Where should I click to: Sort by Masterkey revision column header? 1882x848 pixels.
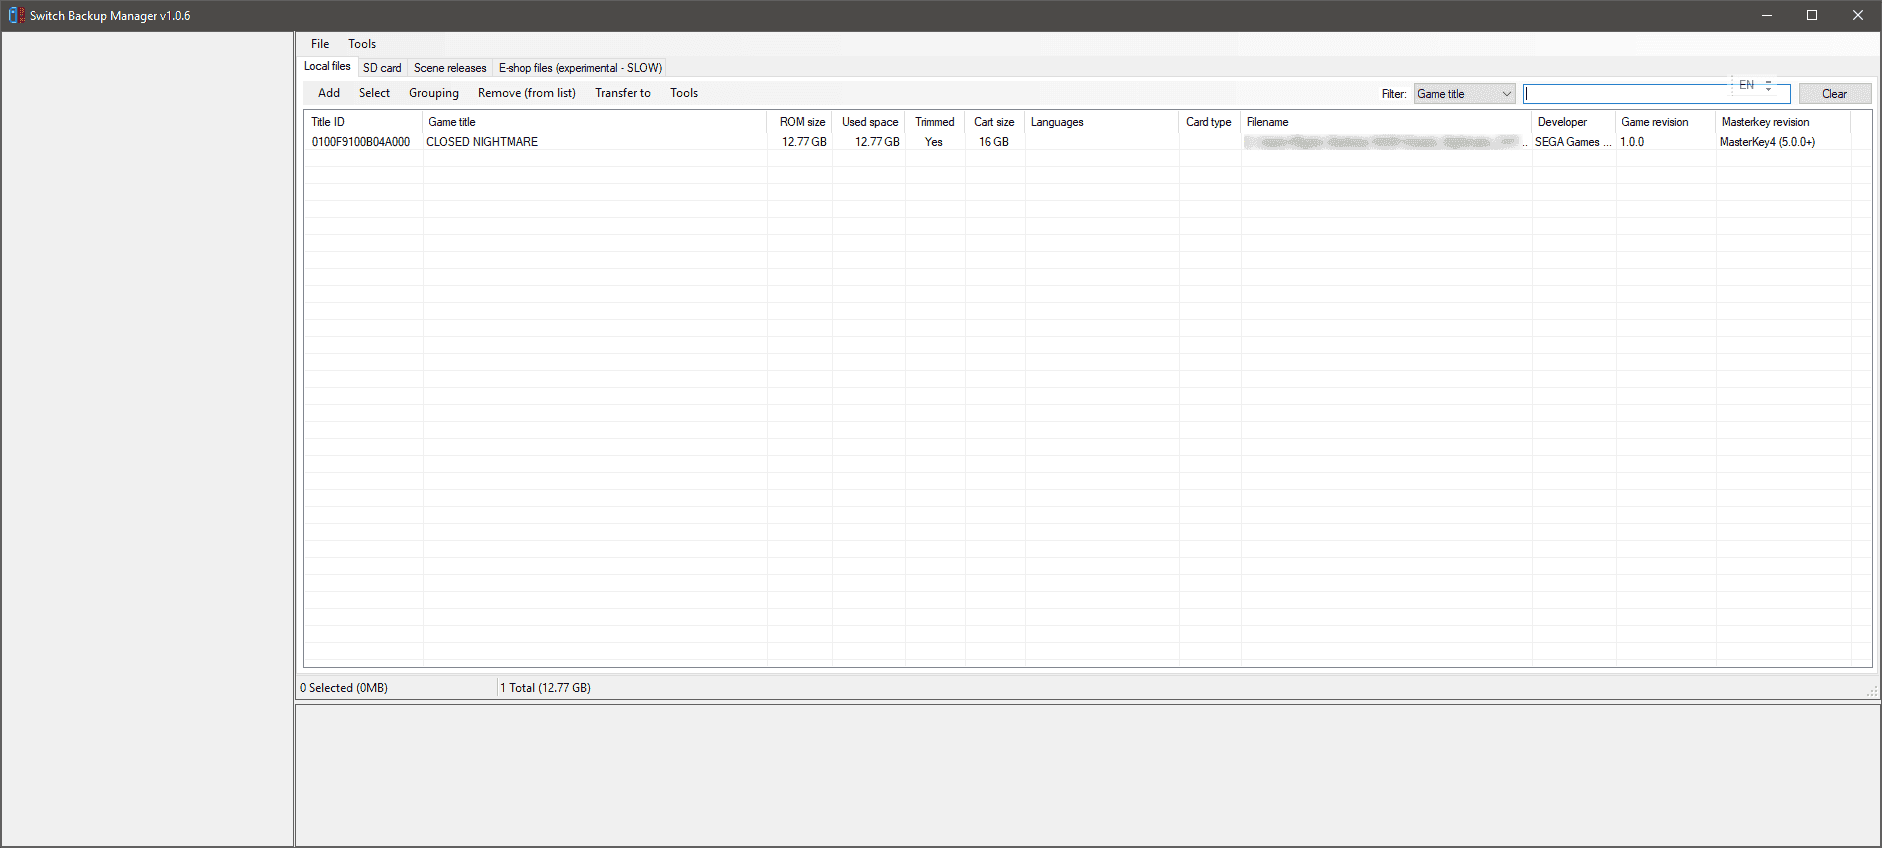1783,122
